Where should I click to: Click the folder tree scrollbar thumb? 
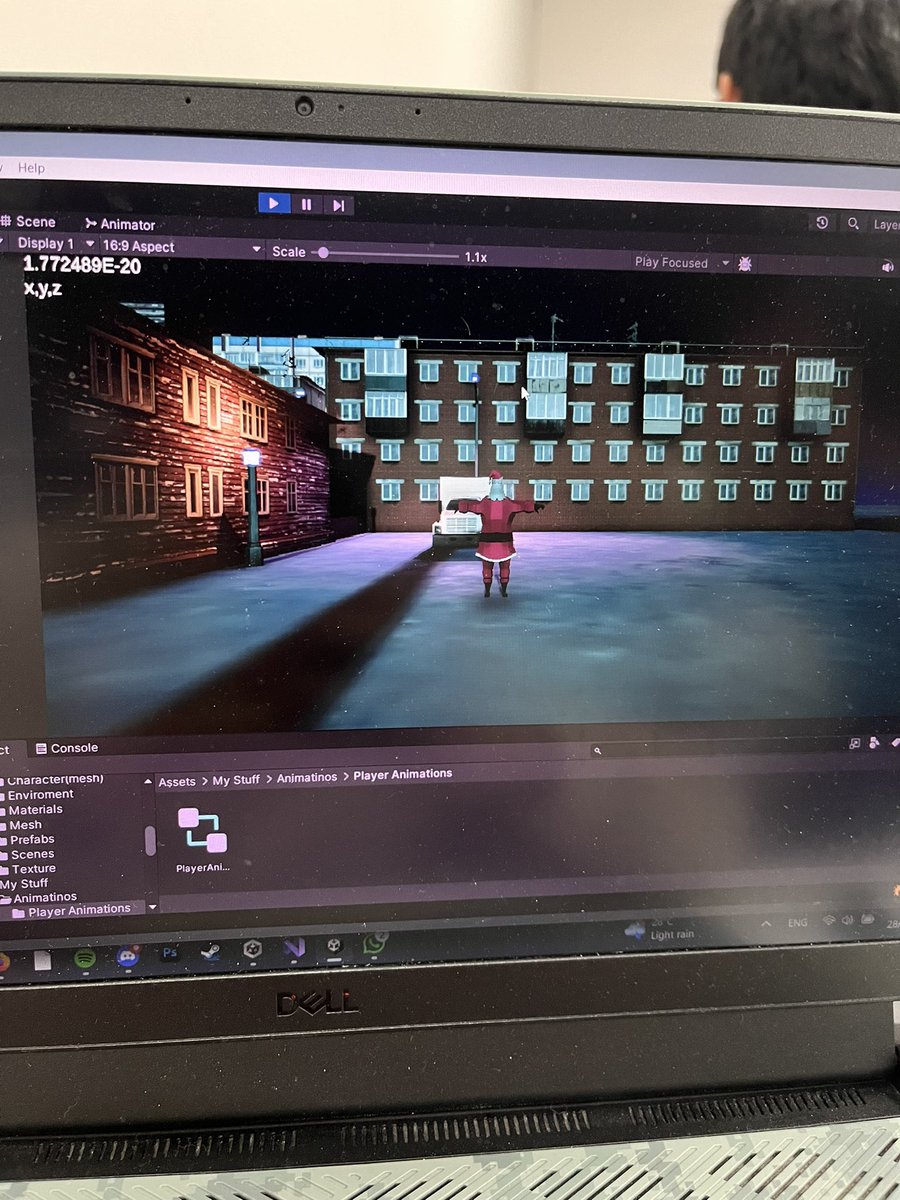(x=151, y=841)
